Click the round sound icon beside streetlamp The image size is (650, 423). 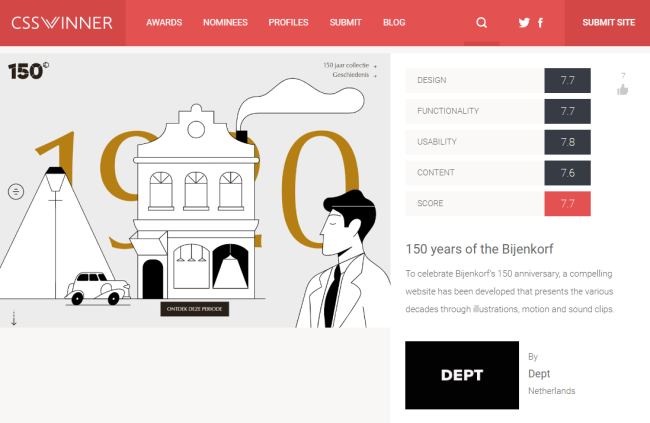point(16,191)
